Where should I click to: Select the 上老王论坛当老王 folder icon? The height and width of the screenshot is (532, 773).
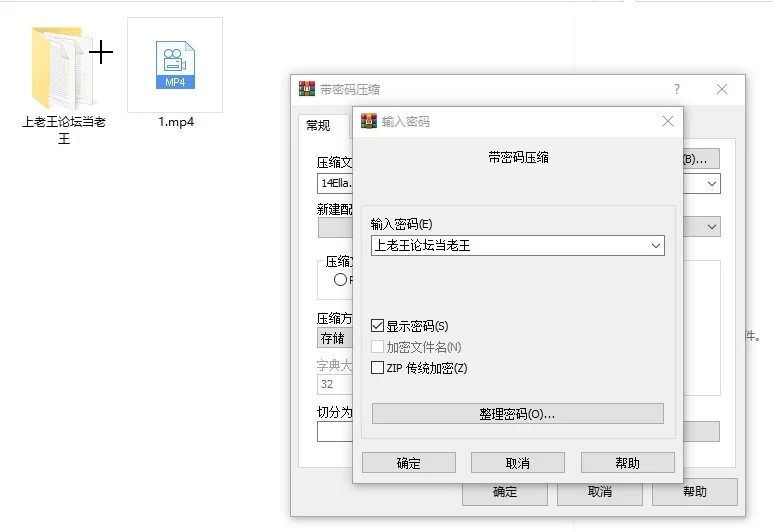[x=63, y=68]
